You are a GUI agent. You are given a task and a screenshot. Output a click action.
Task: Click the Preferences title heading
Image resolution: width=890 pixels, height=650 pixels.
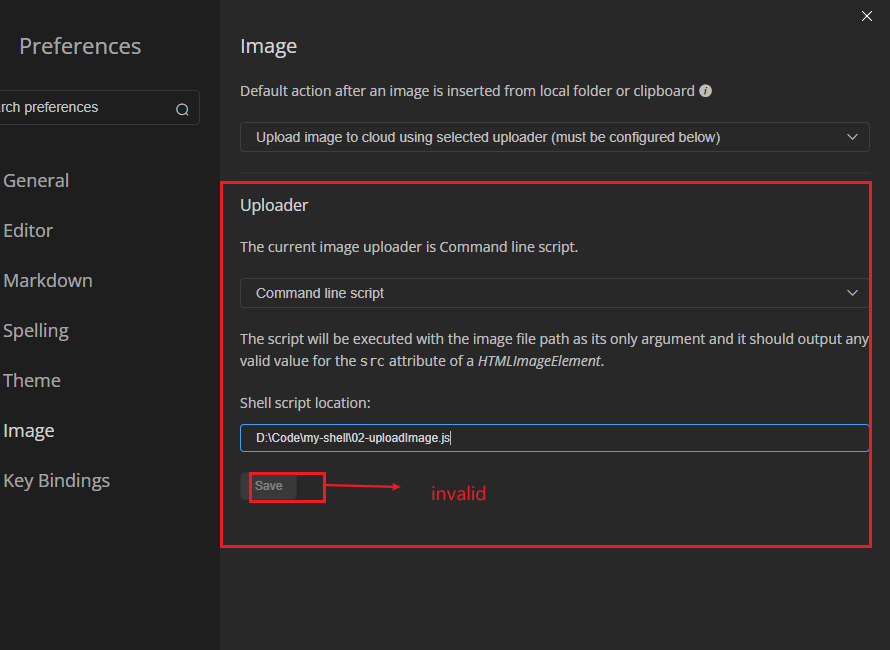click(79, 46)
